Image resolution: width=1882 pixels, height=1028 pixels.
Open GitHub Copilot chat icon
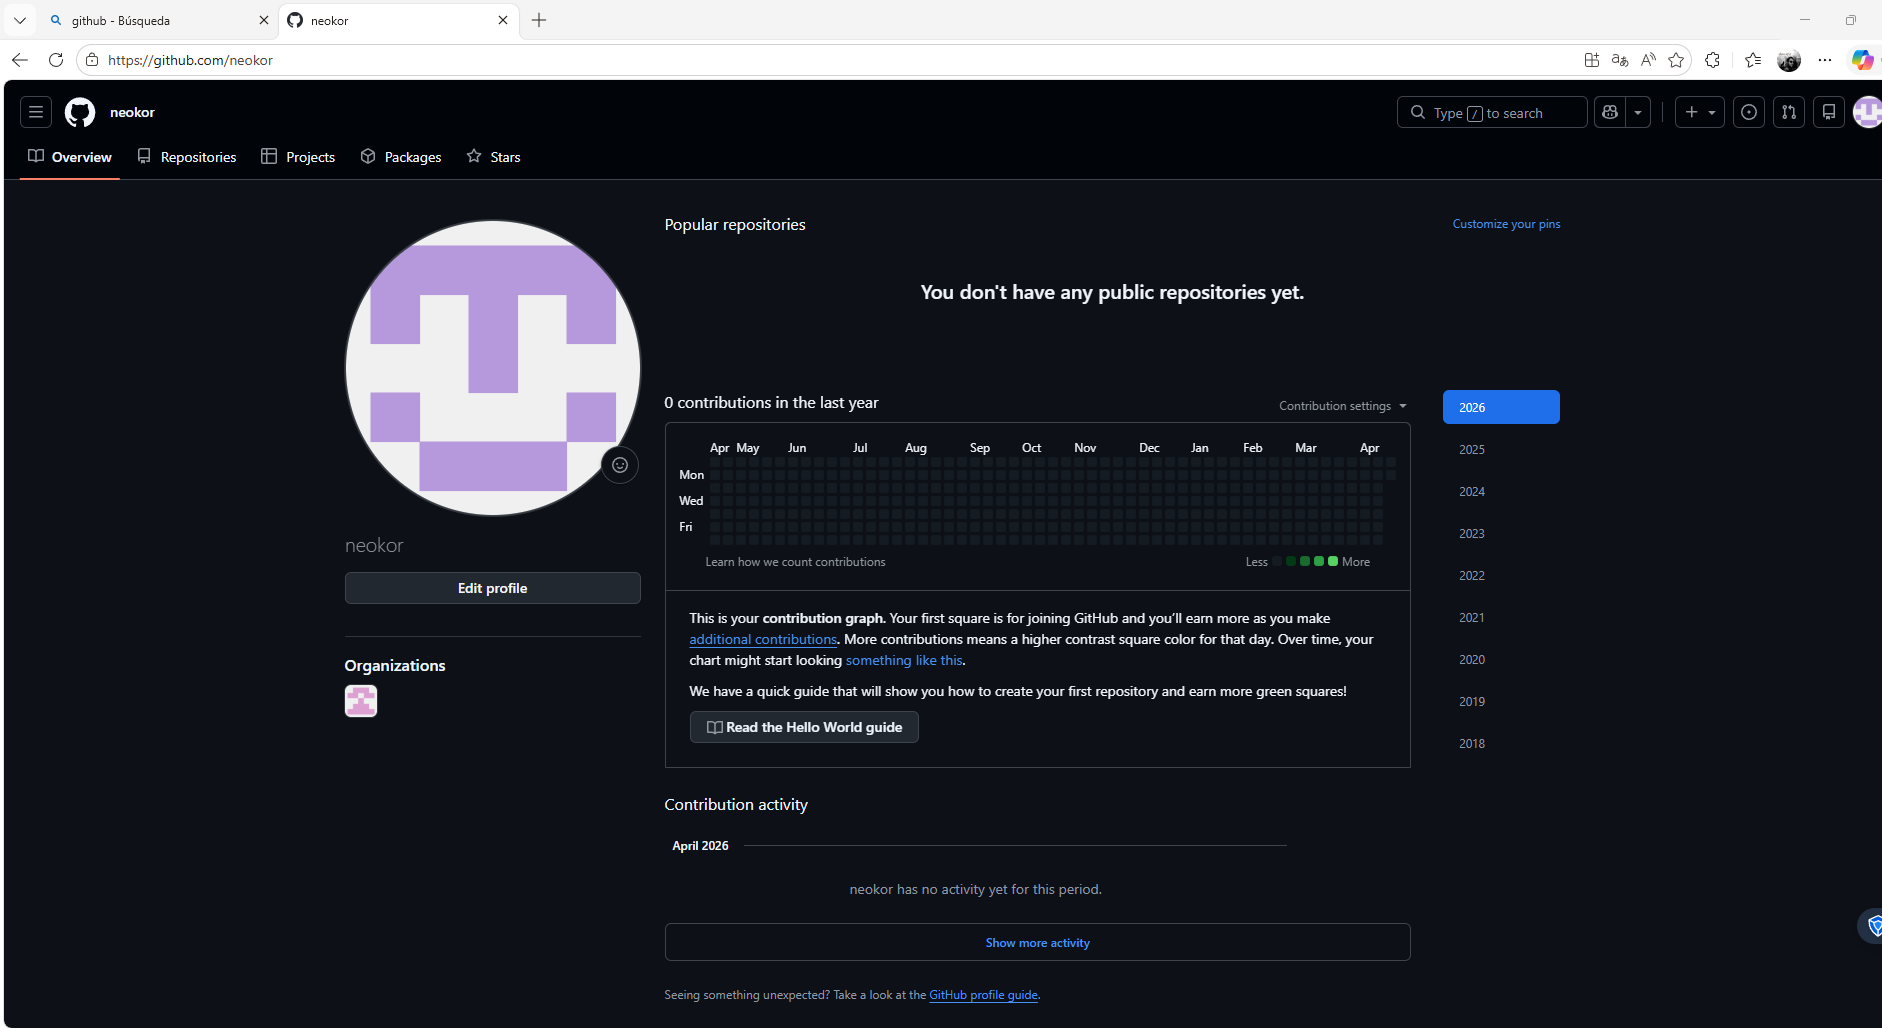tap(1610, 112)
